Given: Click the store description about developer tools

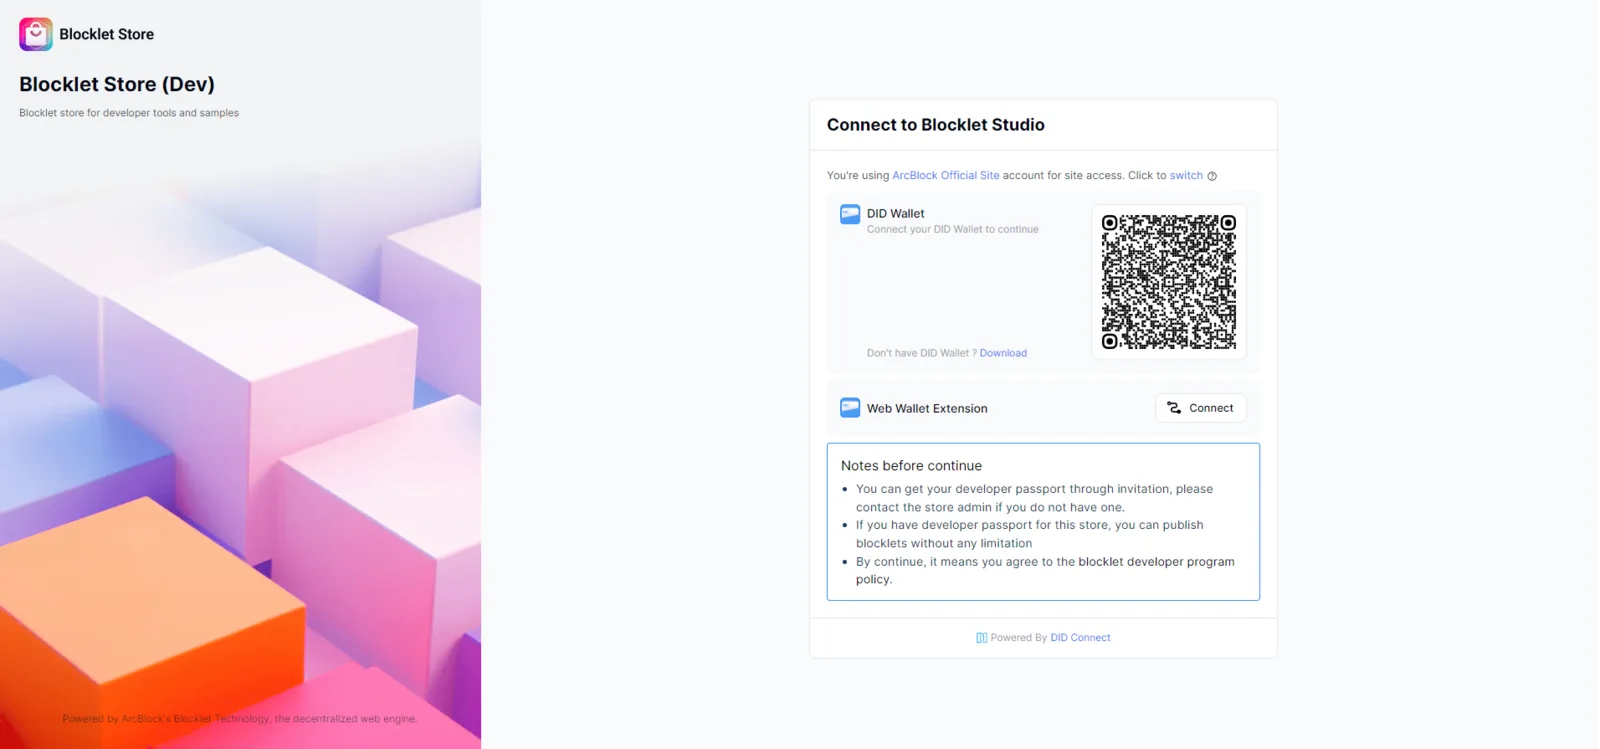Looking at the screenshot, I should [x=129, y=113].
